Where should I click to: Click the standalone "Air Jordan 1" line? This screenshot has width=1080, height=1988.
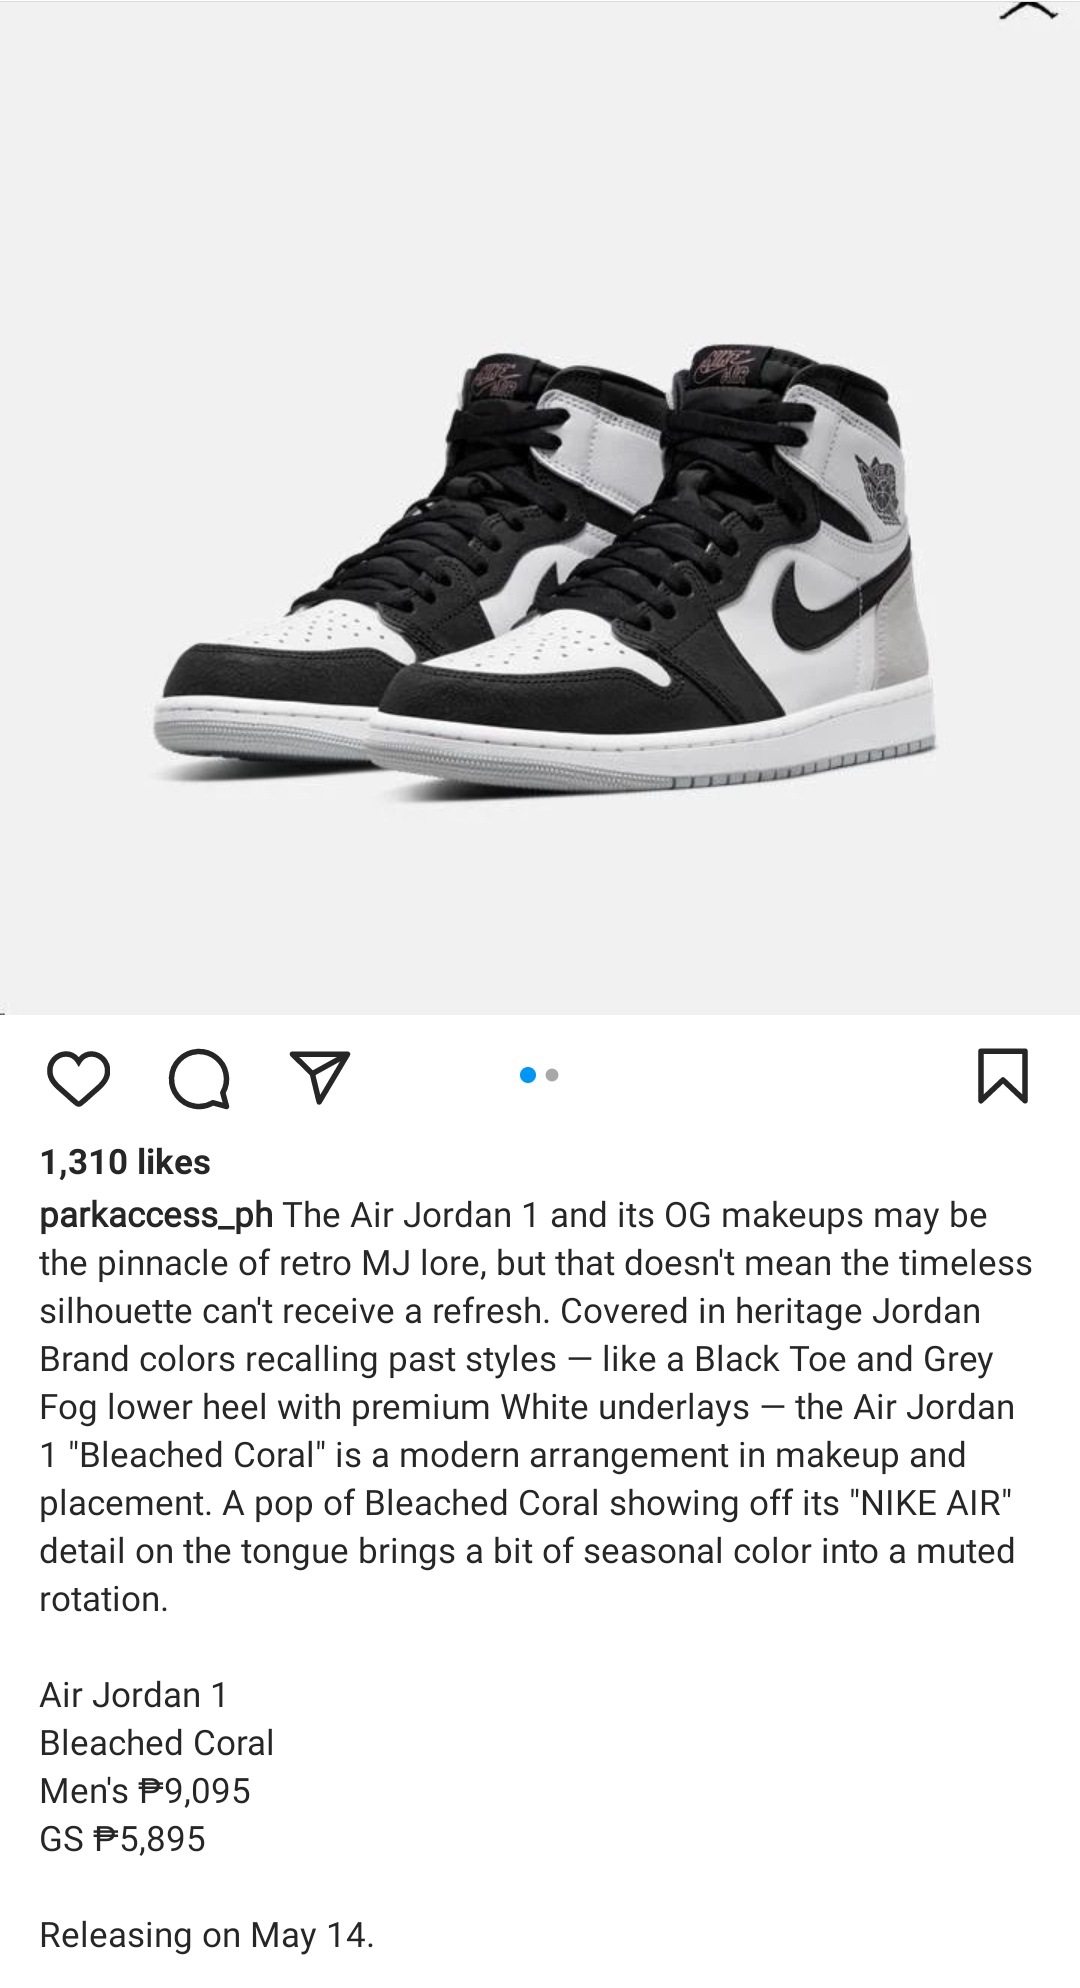tap(134, 1695)
